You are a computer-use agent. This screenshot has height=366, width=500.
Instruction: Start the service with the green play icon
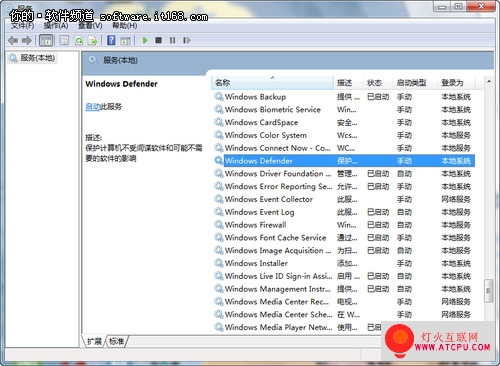point(145,40)
